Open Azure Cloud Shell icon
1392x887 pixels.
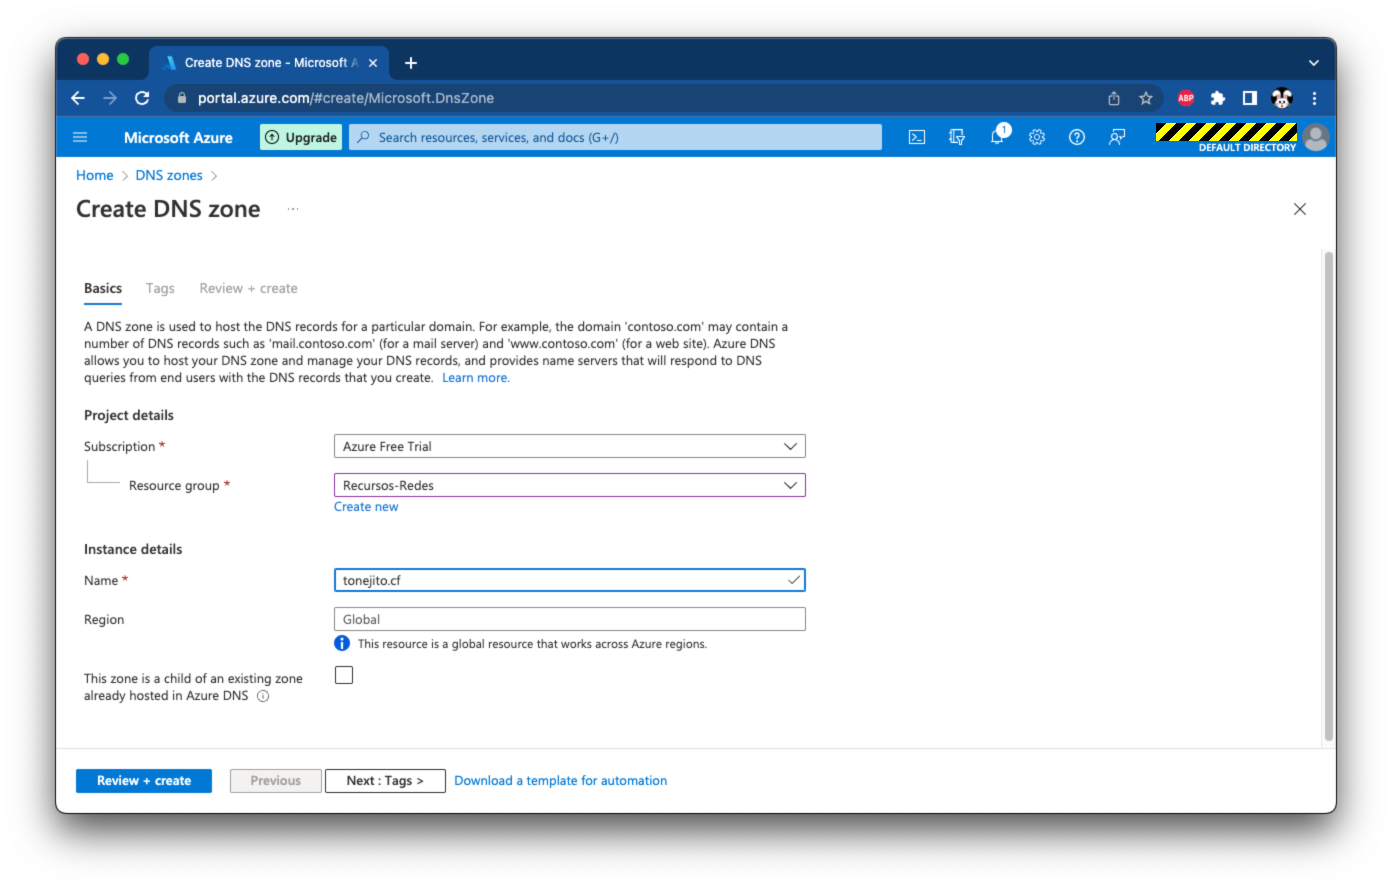click(916, 138)
